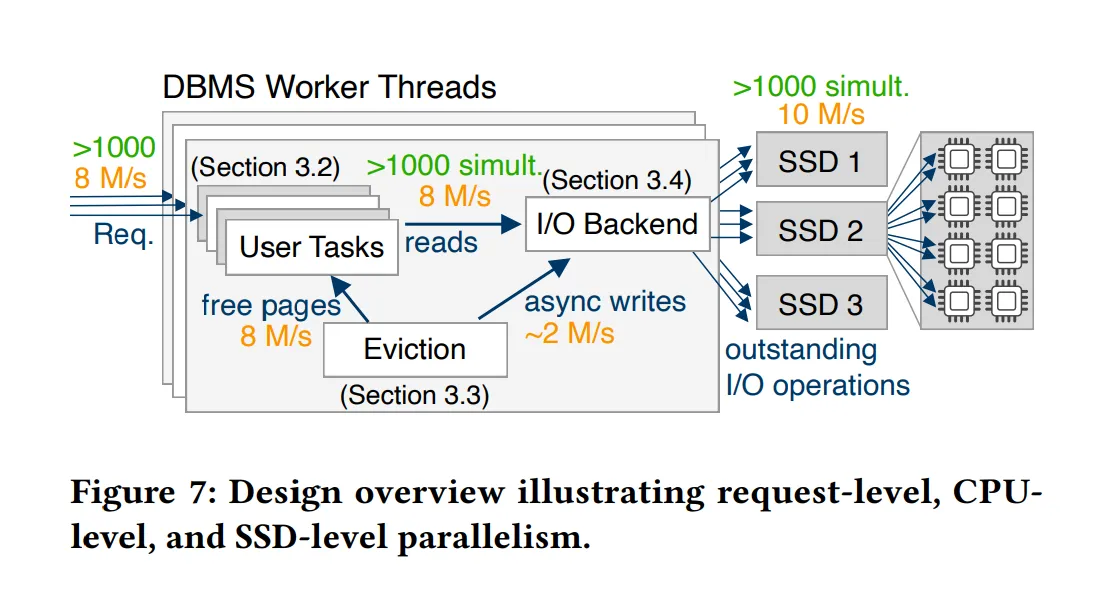Click the 'free pages' label
This screenshot has width=1099, height=610.
(271, 306)
